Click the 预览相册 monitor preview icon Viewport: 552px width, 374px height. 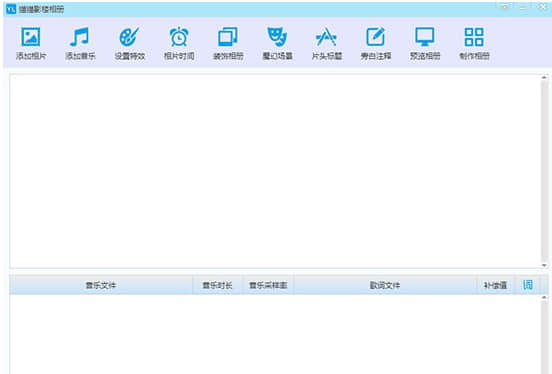[425, 37]
